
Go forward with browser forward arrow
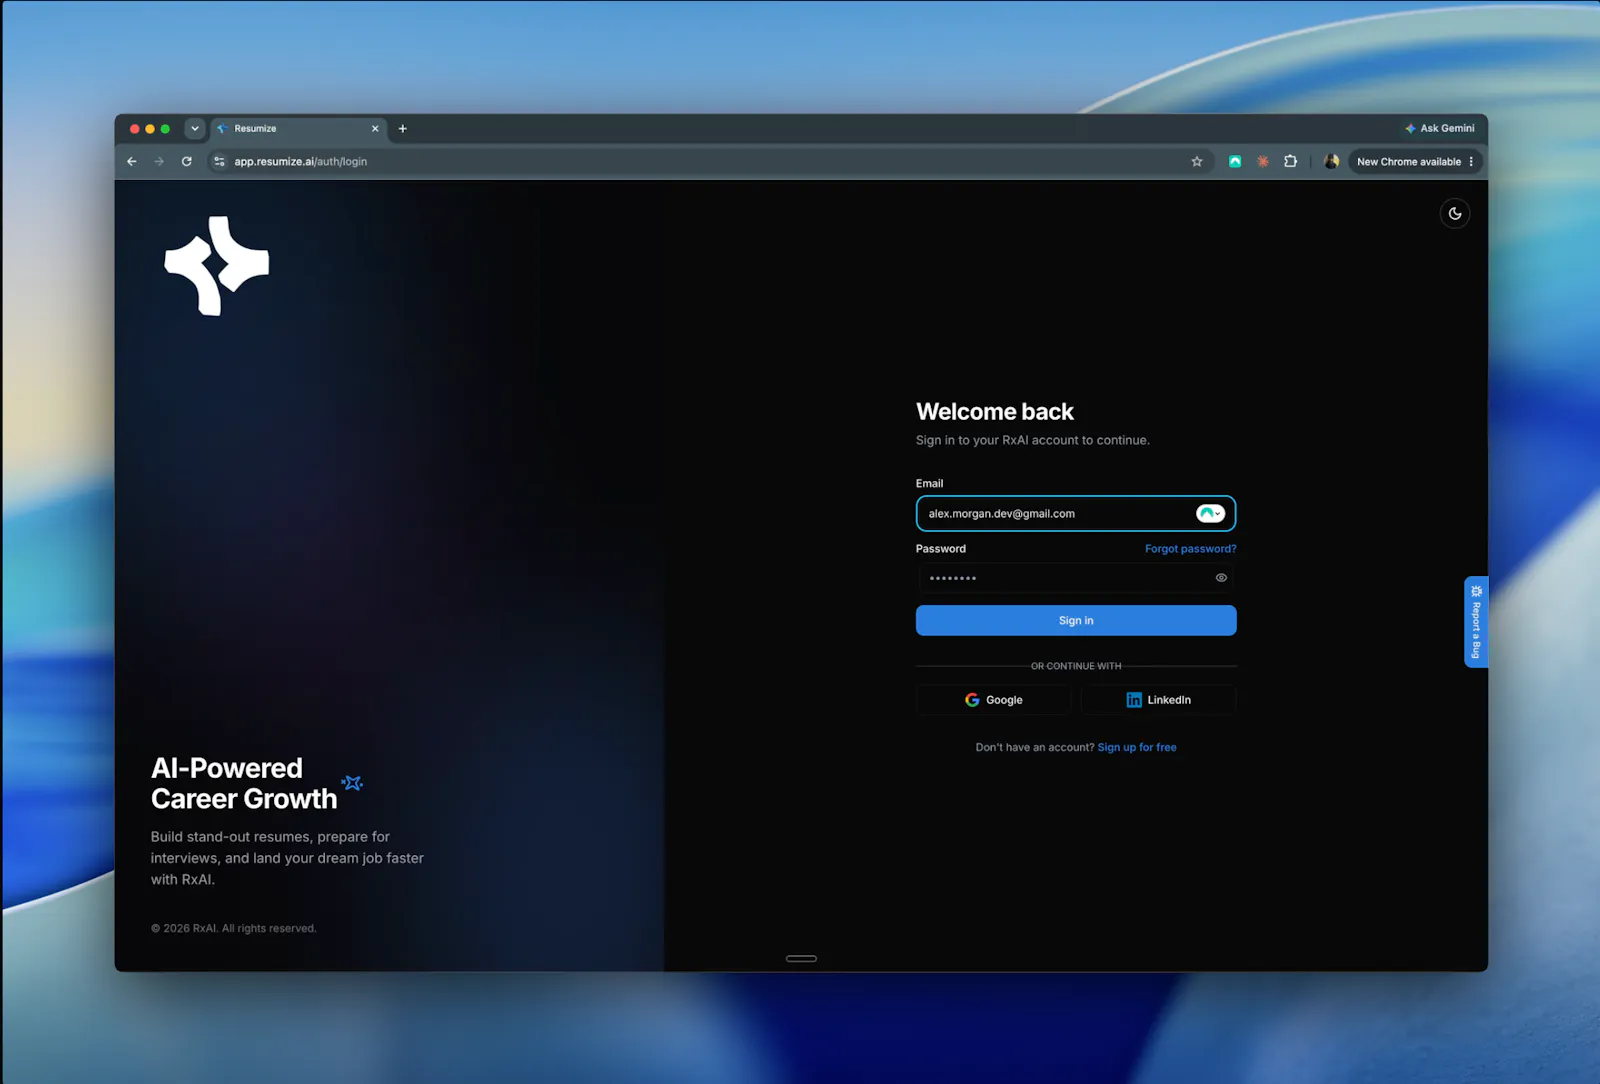point(159,161)
